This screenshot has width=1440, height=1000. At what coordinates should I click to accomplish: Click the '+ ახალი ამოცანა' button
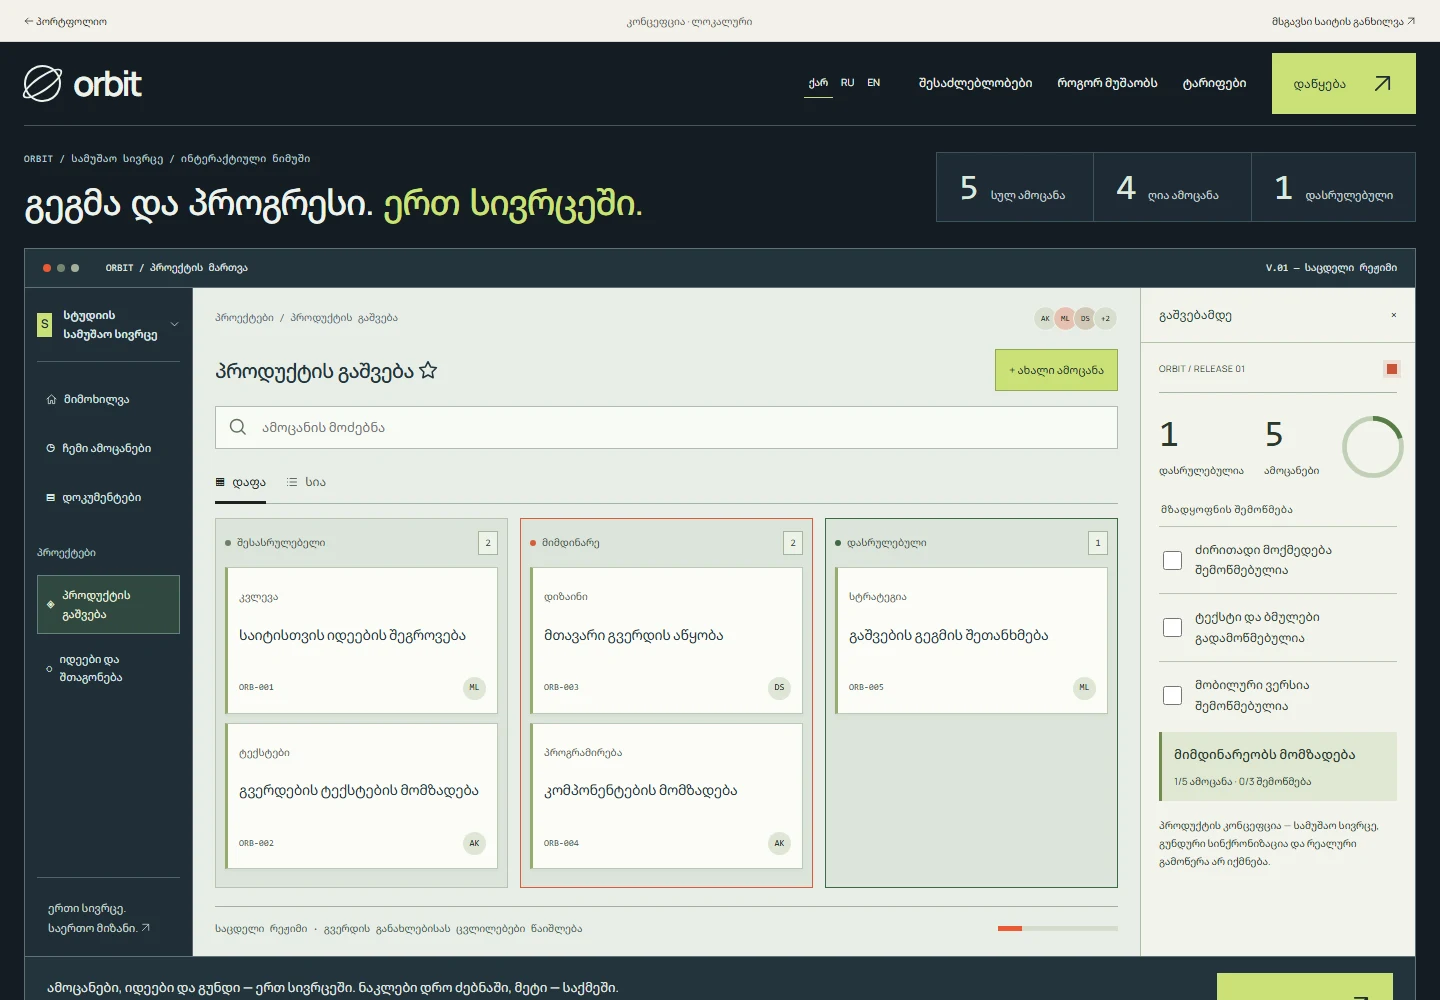tap(1056, 370)
